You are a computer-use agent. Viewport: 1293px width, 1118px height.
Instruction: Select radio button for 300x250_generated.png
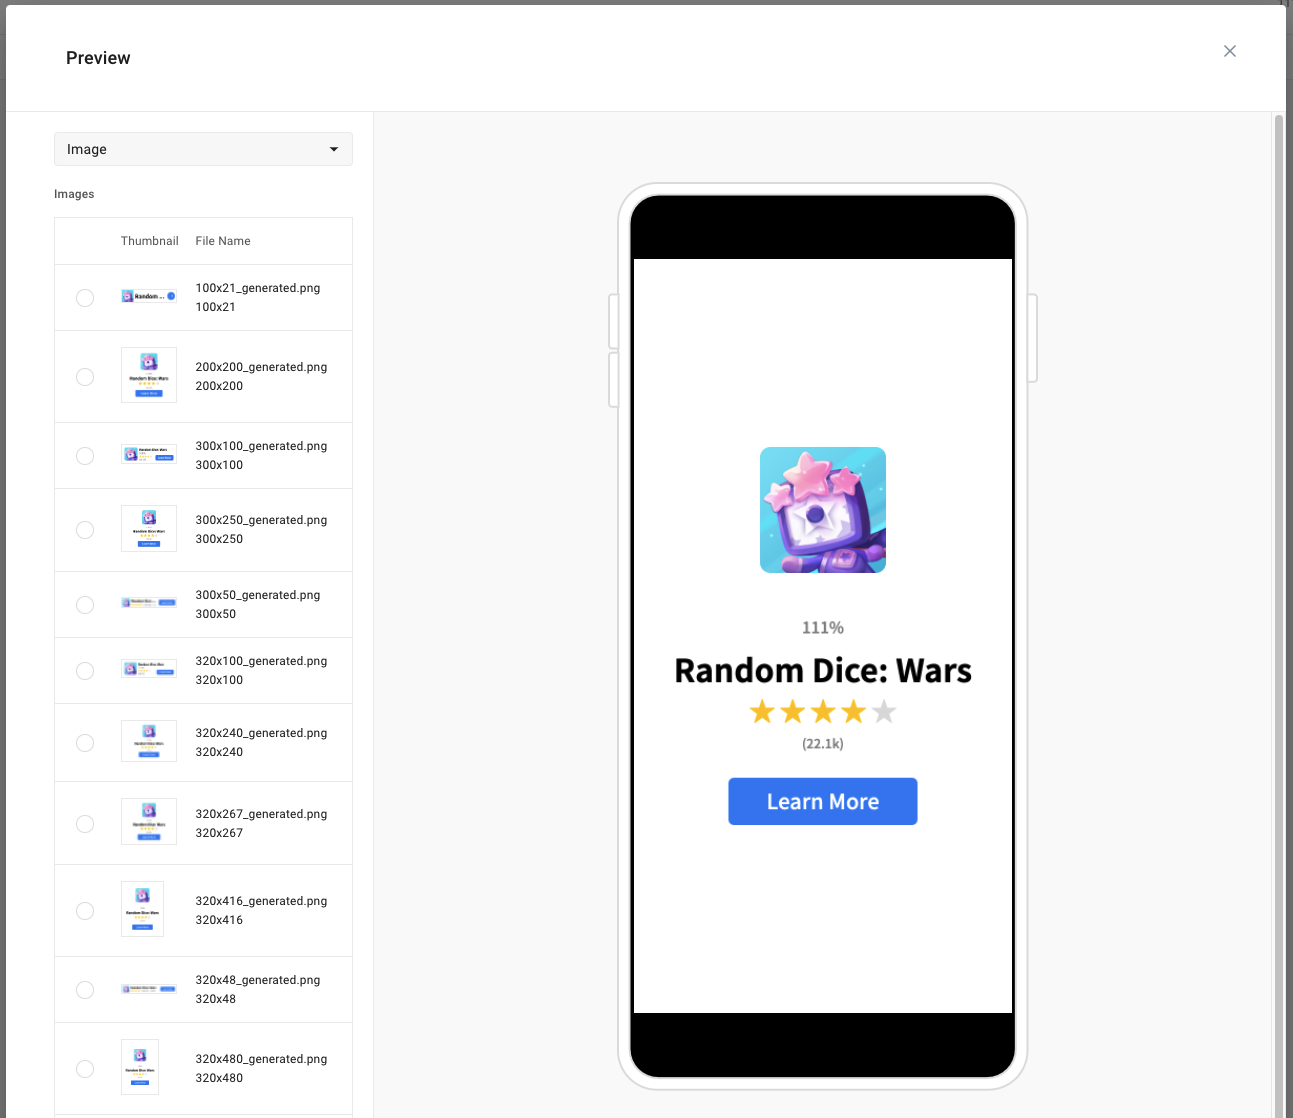pyautogui.click(x=85, y=530)
